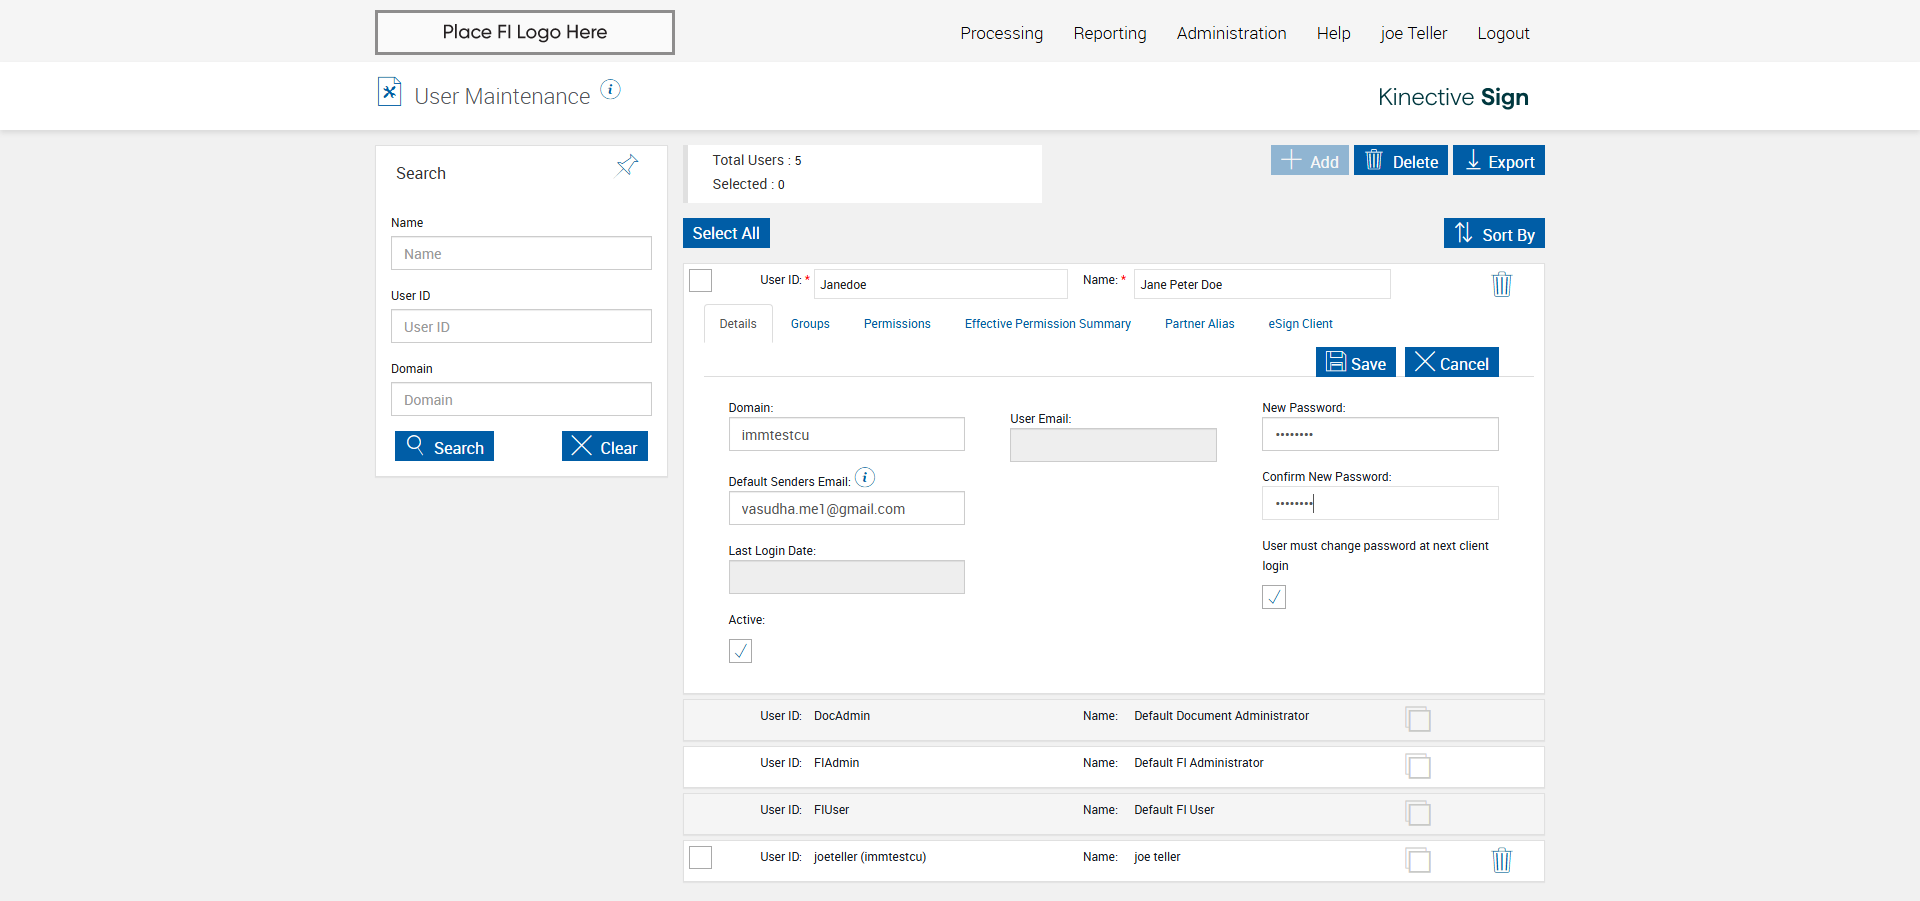Click trash icon for Janedoe user
1920x901 pixels.
click(1501, 285)
